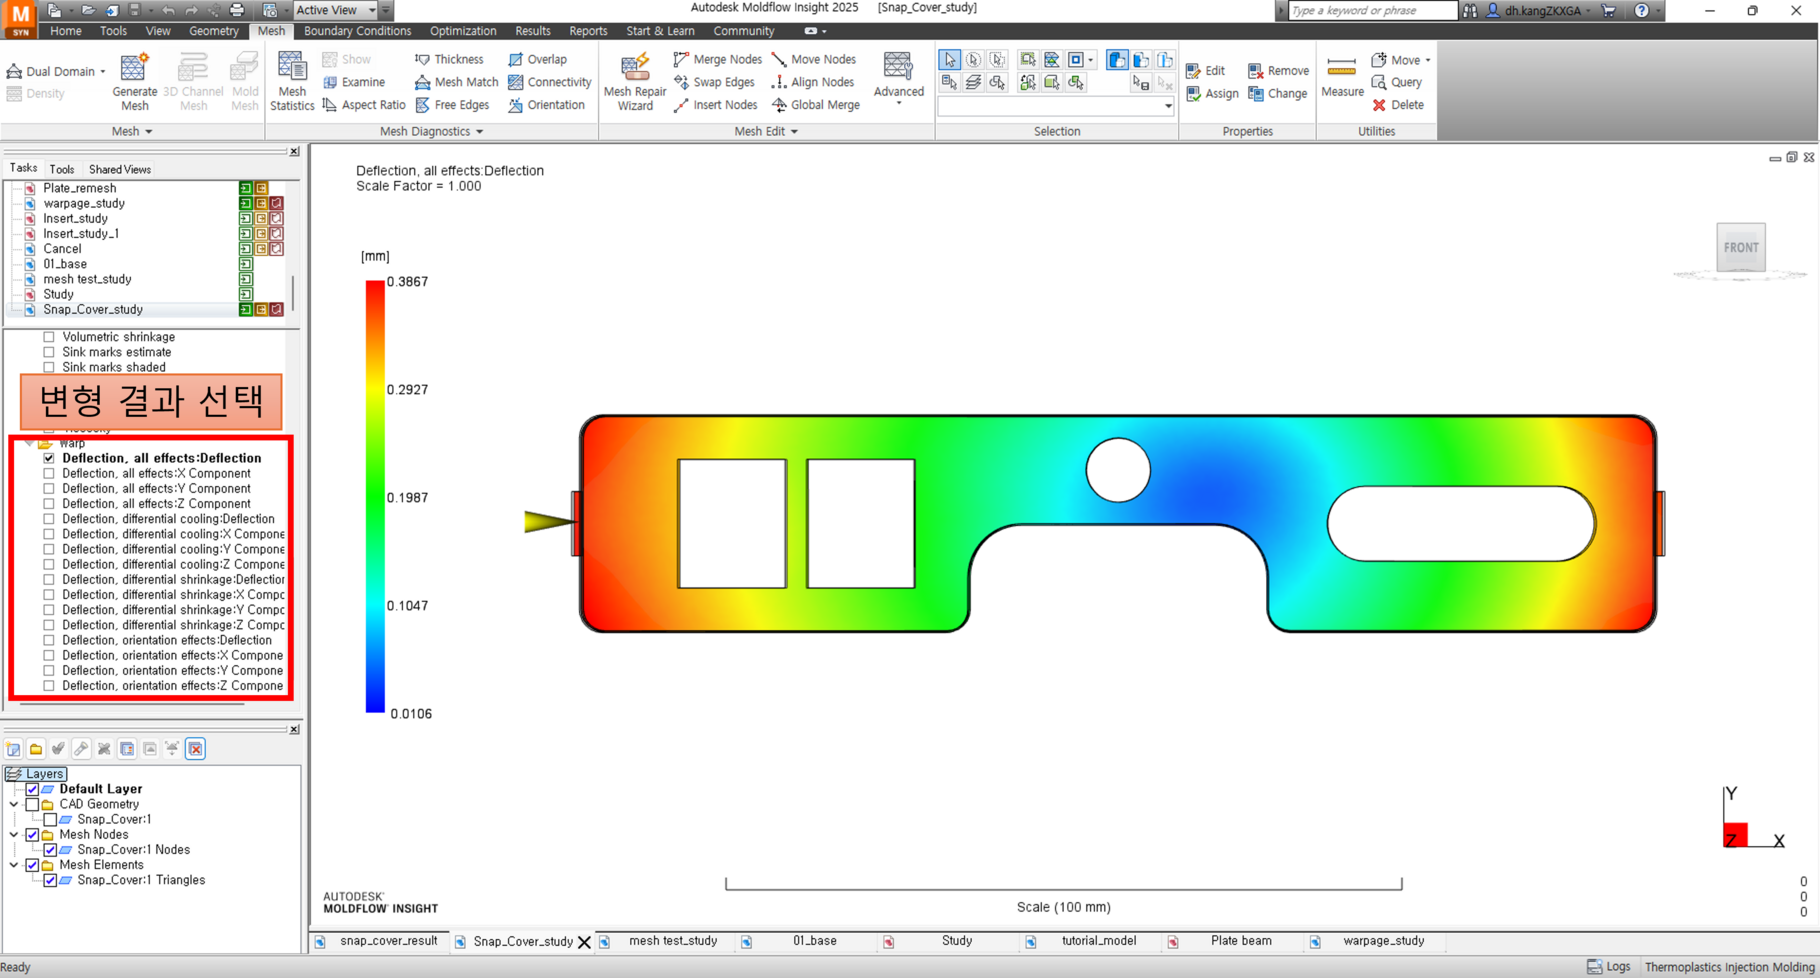This screenshot has width=1820, height=978.
Task: Open the Selection filter combo box
Action: [x=1056, y=106]
